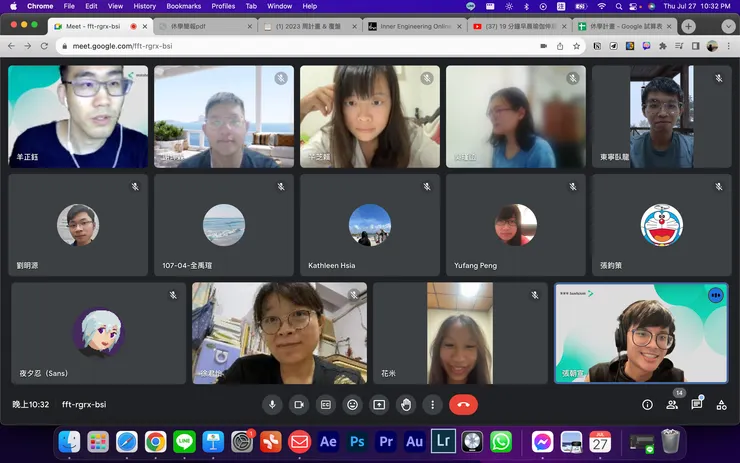Switch to the YouTube 19 分鐘 tab
The image size is (740, 463).
click(520, 26)
